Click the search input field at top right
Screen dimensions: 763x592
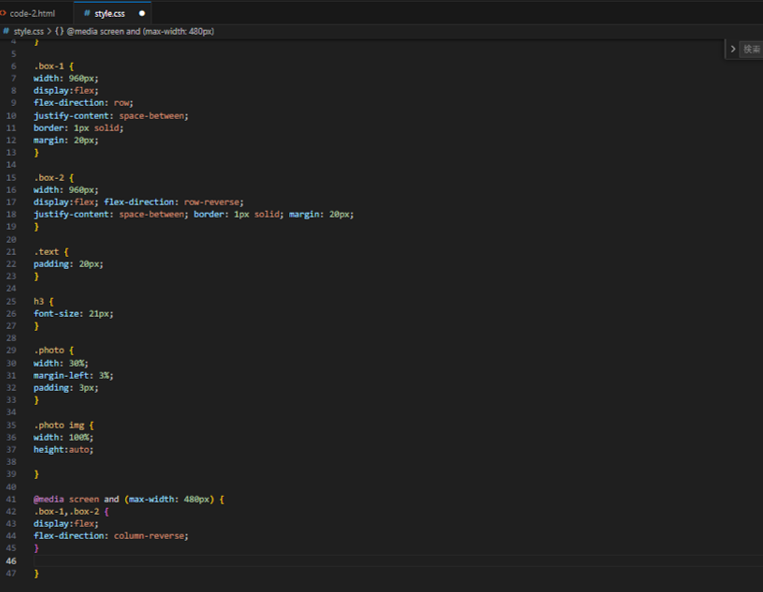(x=751, y=49)
